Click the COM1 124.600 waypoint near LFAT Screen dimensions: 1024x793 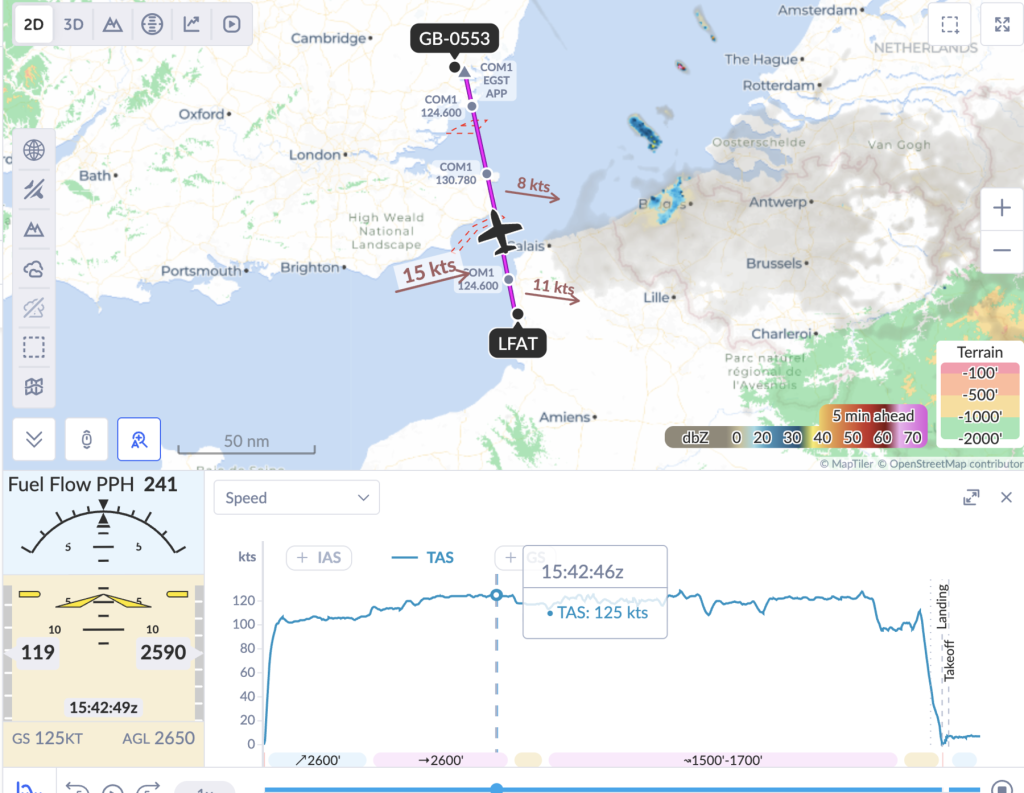point(509,280)
